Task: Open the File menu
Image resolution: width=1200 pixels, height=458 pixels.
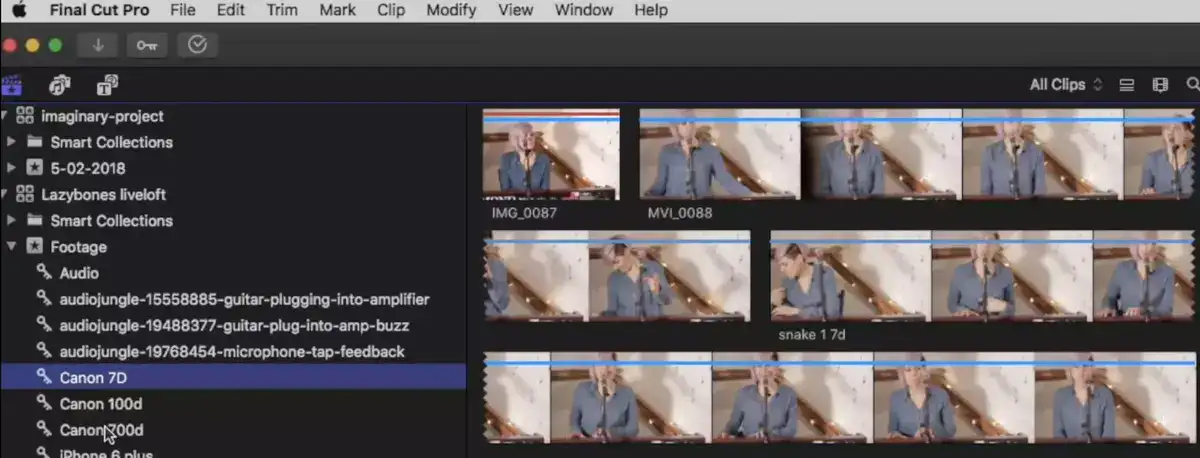Action: tap(183, 11)
